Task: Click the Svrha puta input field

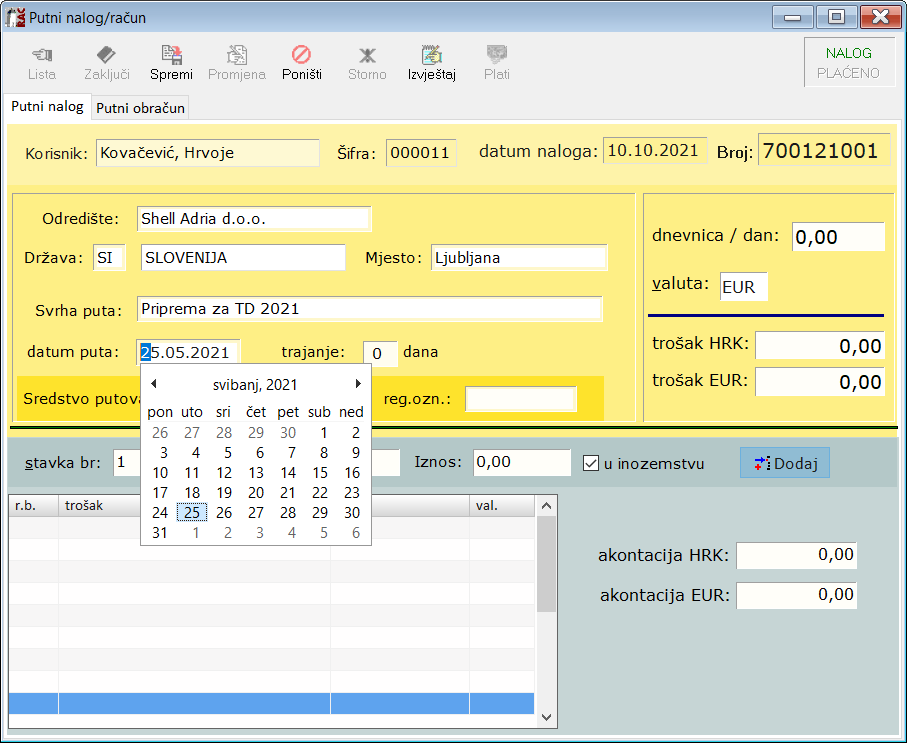Action: (x=369, y=308)
